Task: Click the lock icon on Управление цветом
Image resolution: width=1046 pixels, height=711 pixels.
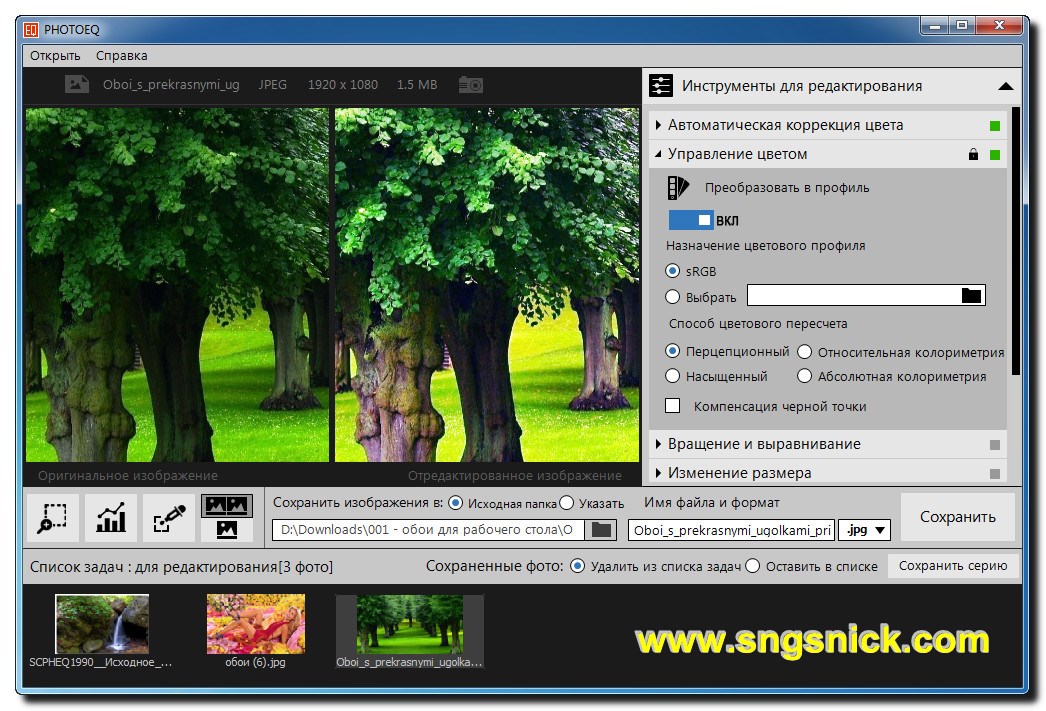Action: [x=973, y=155]
